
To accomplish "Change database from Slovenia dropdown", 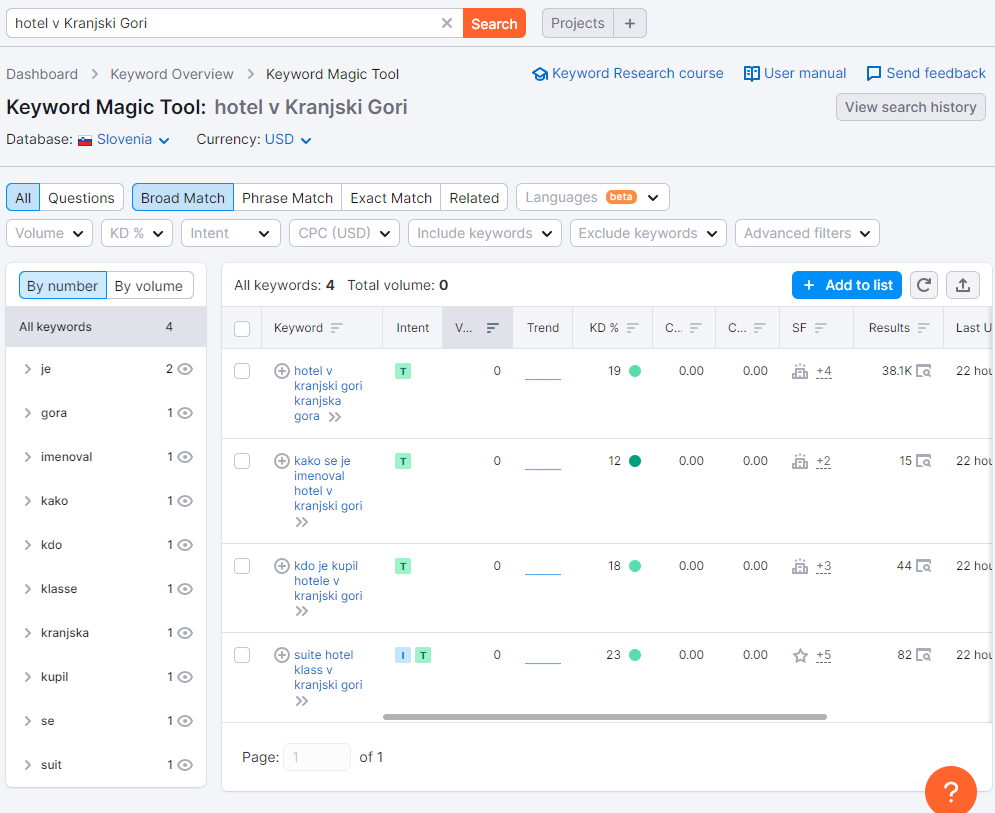I will 124,140.
